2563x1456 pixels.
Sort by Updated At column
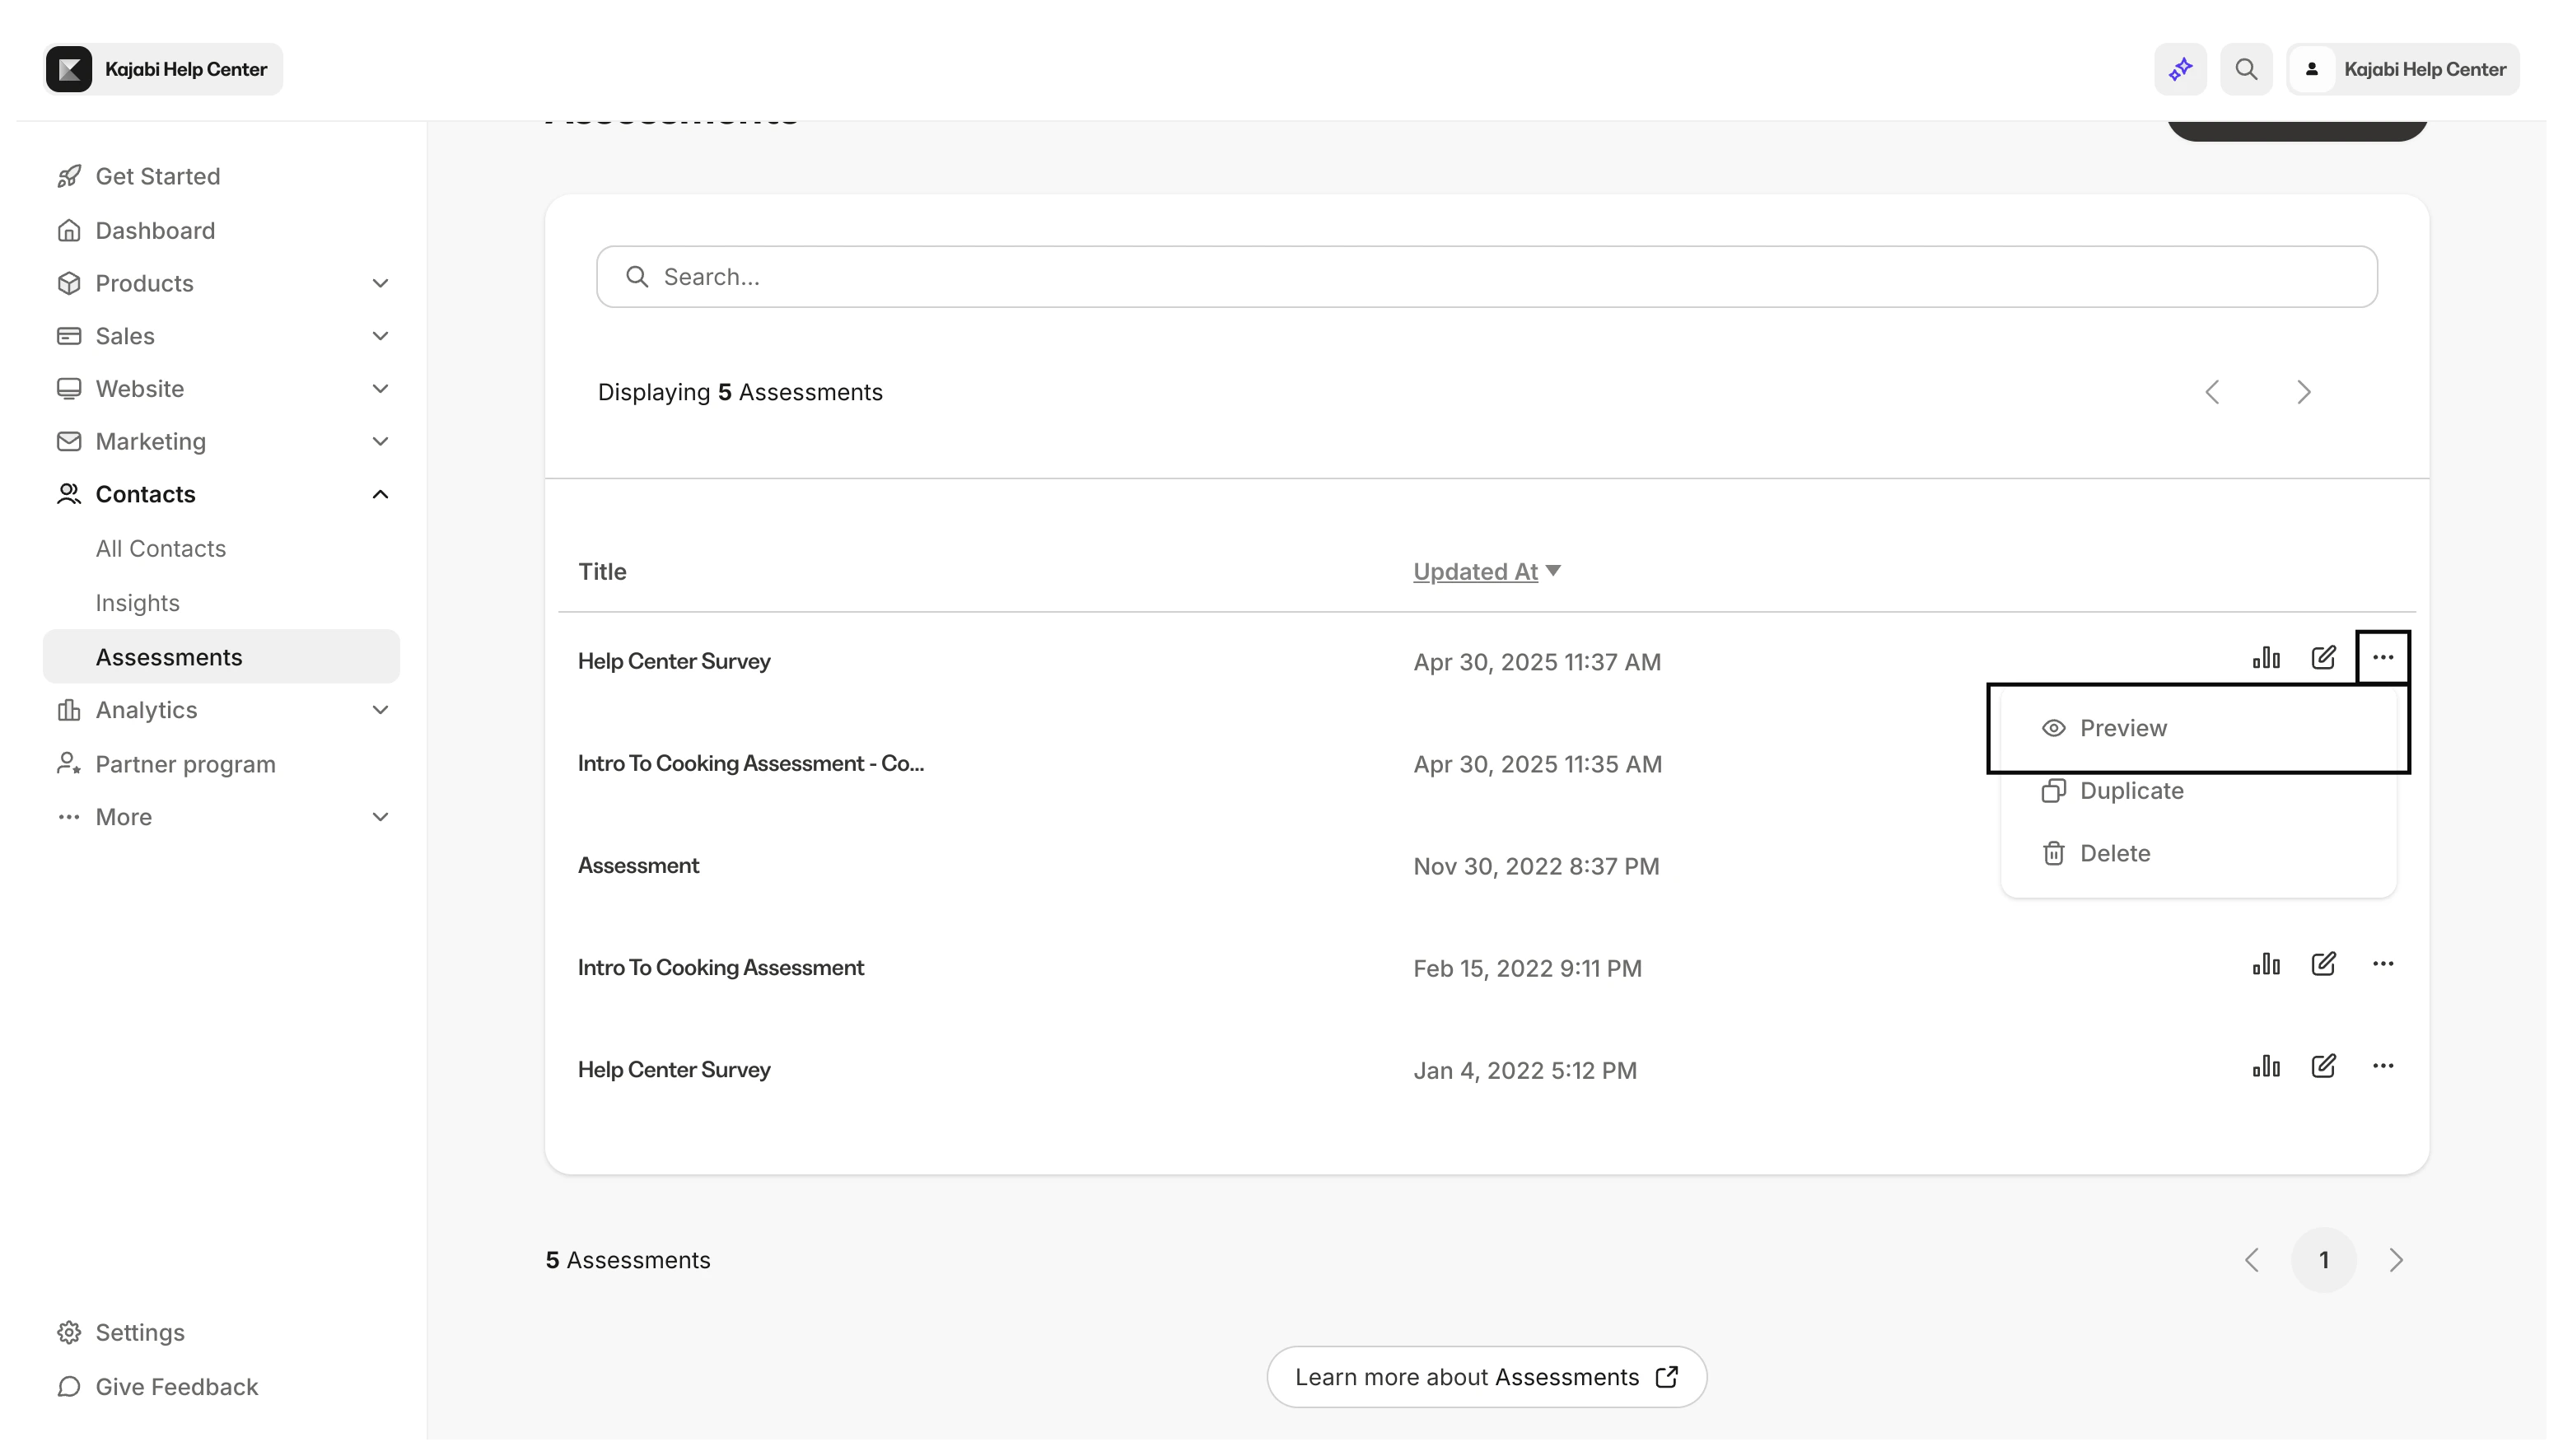[1475, 572]
